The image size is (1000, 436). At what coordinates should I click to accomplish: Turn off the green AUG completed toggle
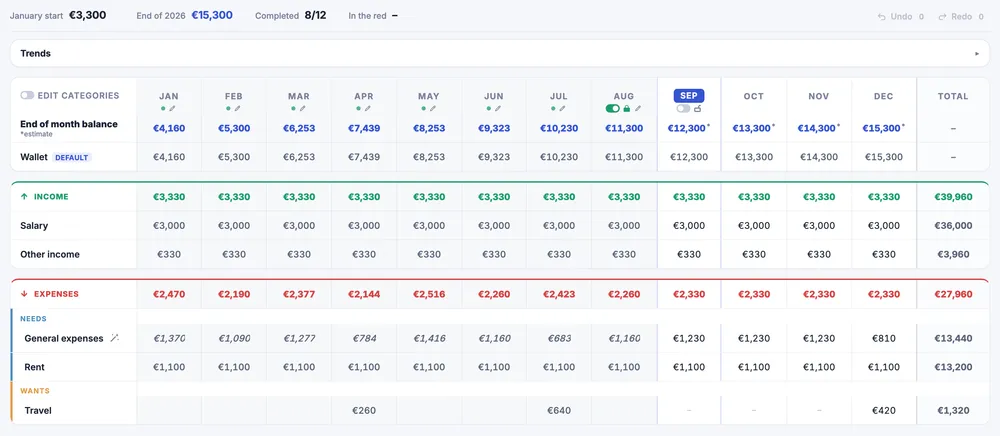tap(613, 108)
